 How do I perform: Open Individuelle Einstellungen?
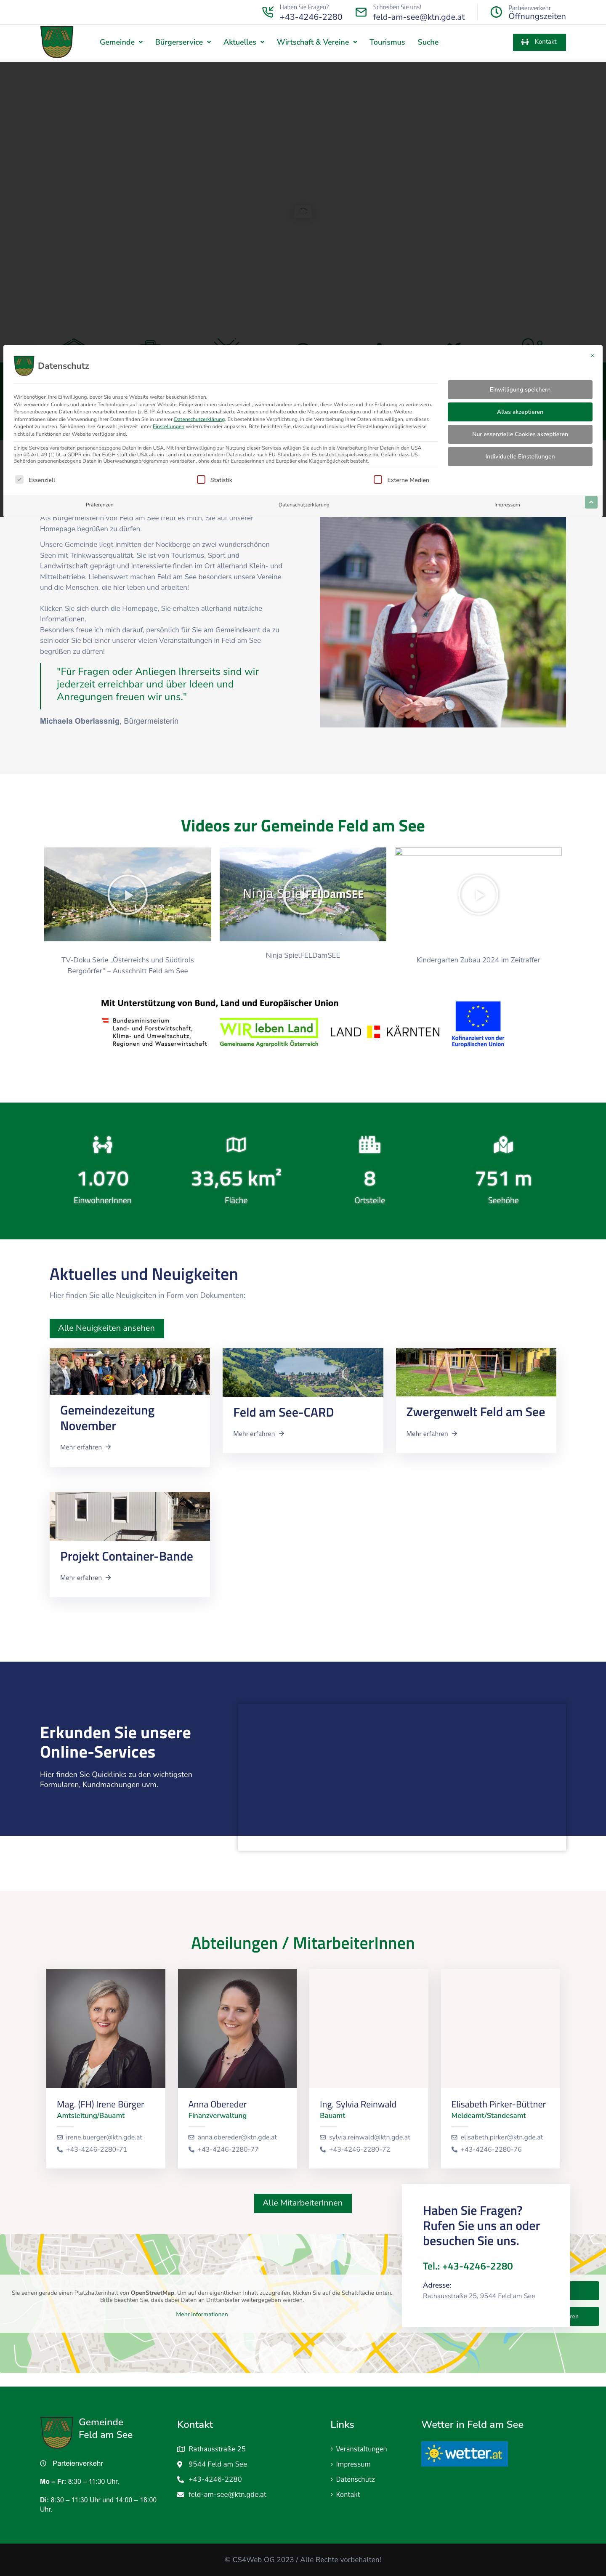tap(520, 457)
